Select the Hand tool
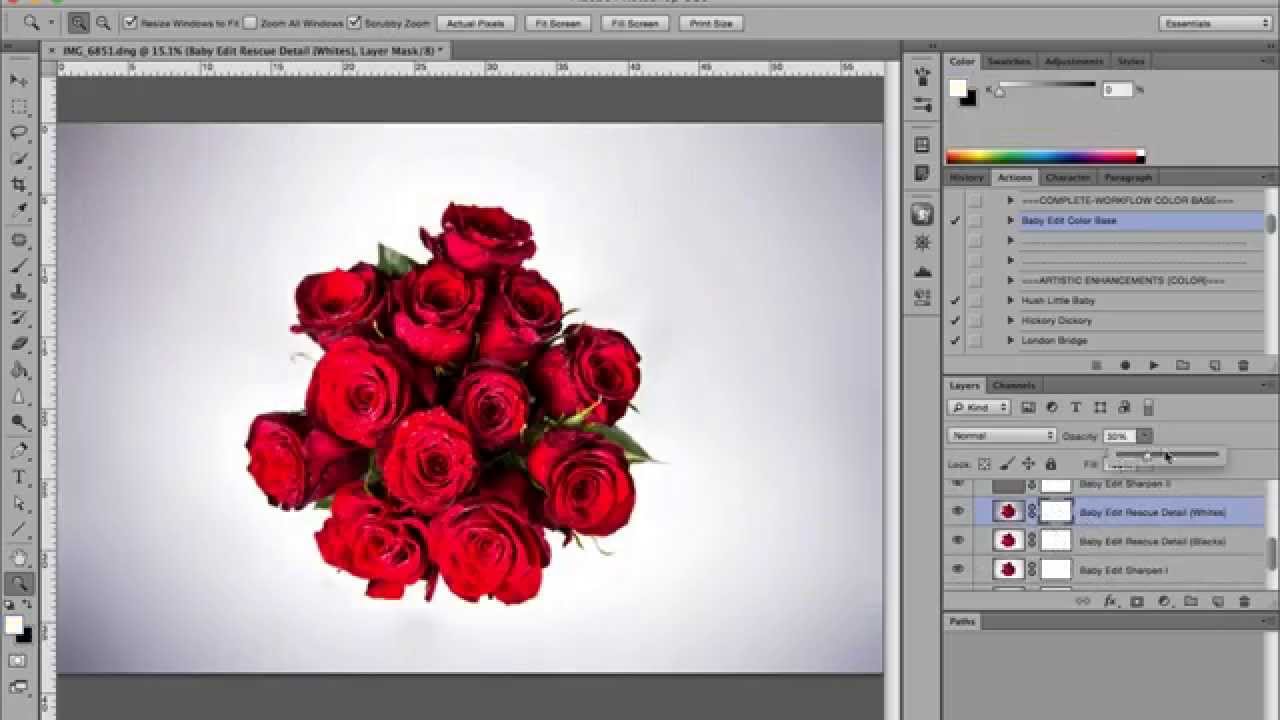The image size is (1280, 720). click(x=19, y=557)
